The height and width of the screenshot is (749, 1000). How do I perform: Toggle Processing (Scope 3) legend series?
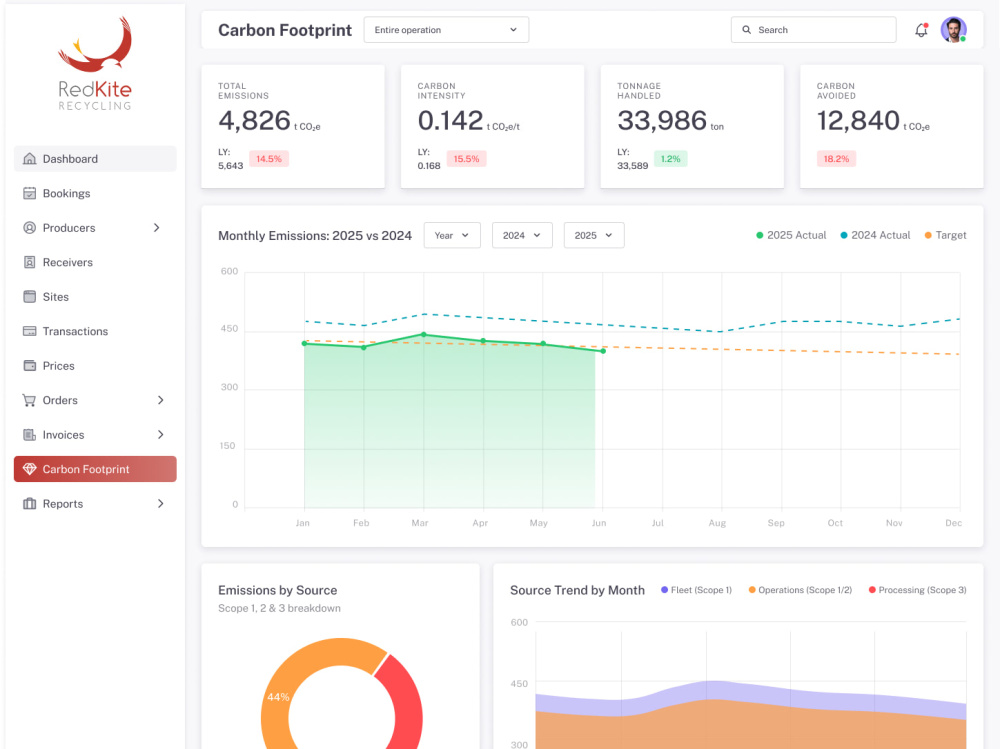point(917,590)
